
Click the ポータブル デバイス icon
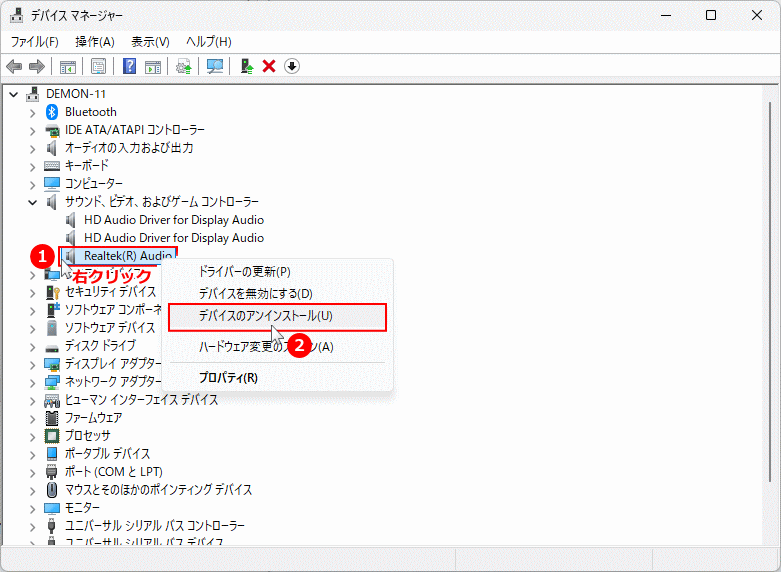[52, 454]
